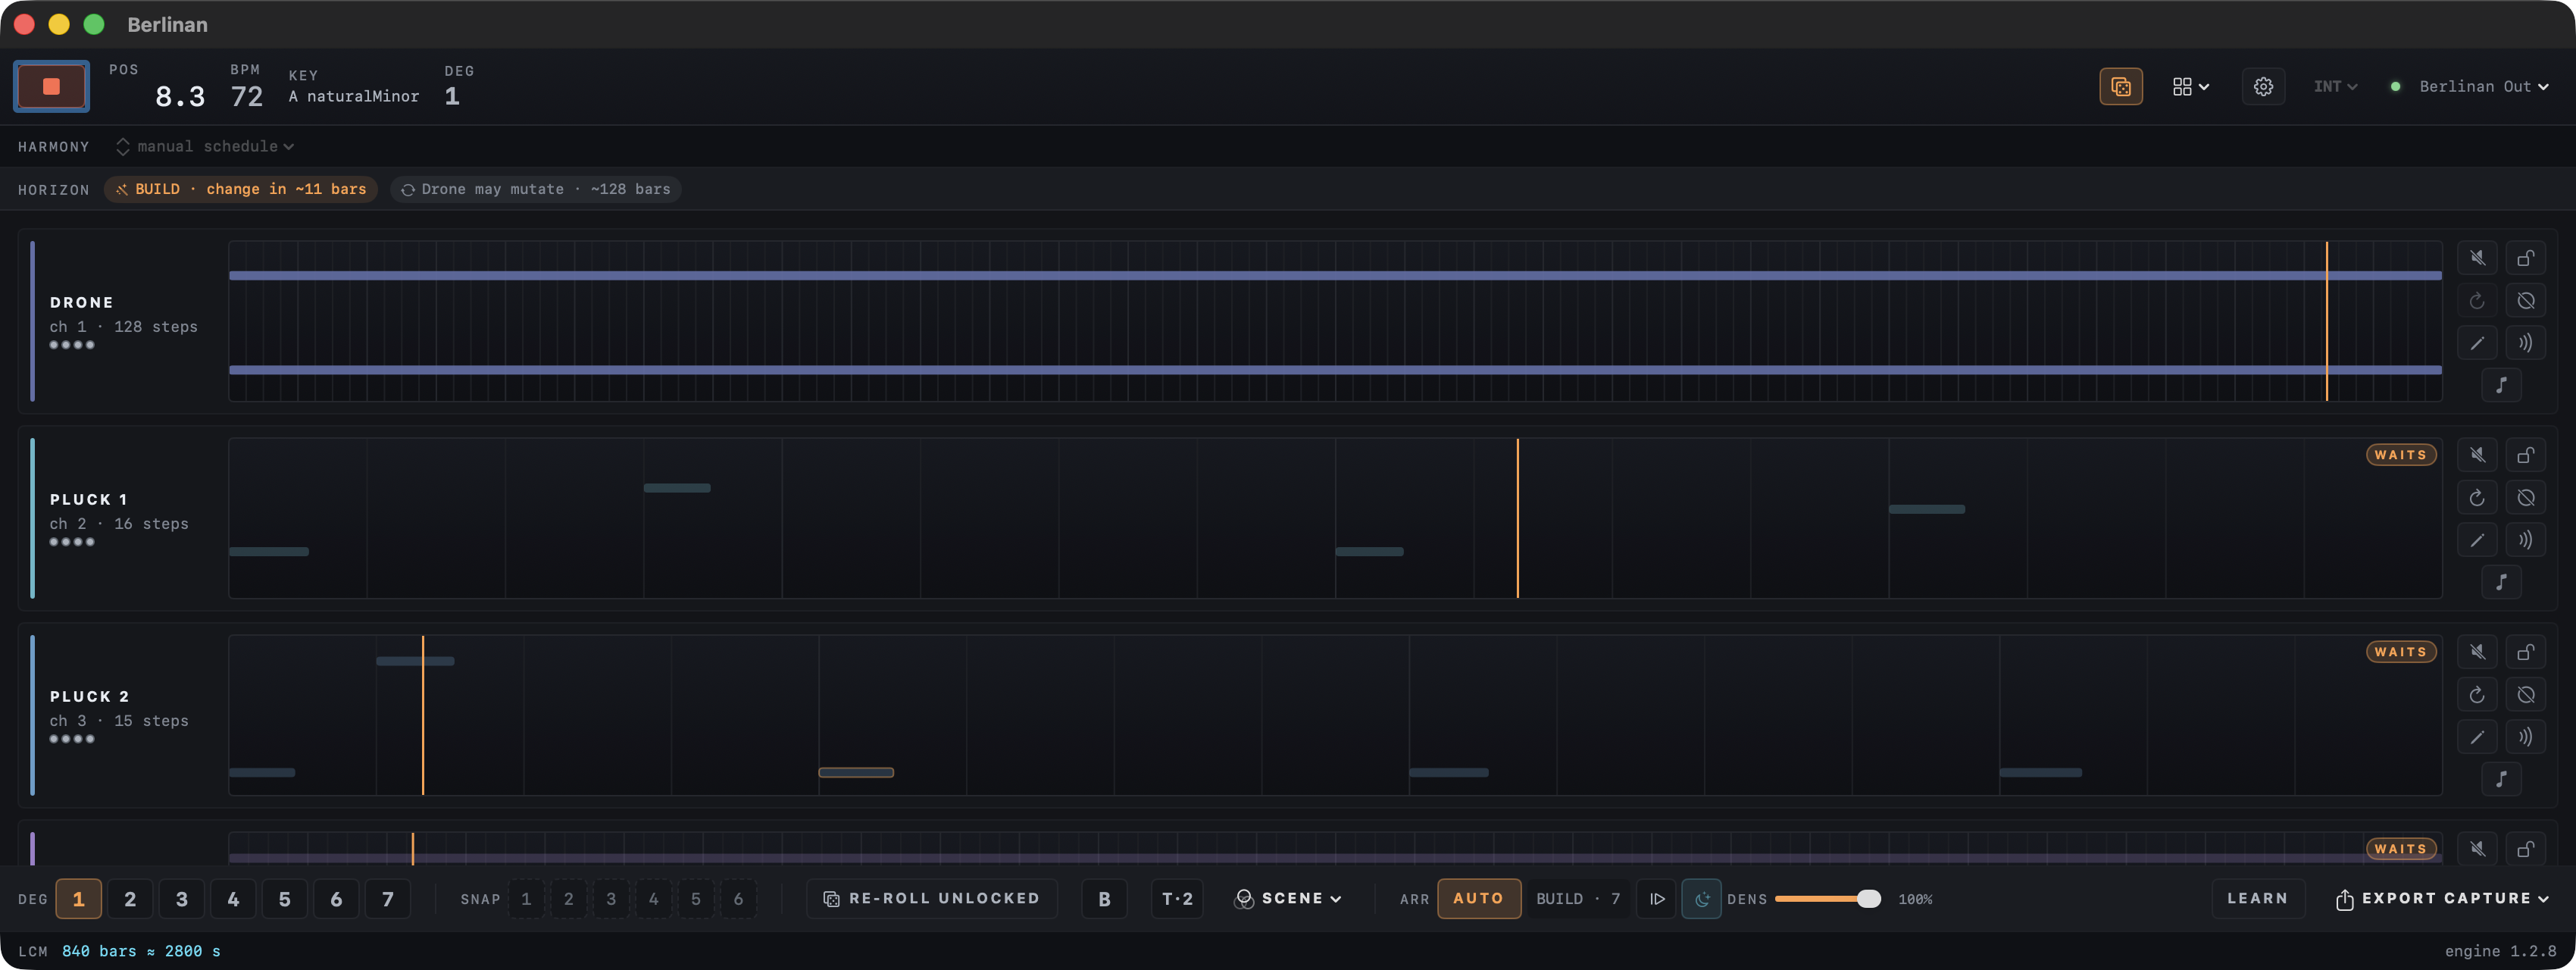Image resolution: width=2576 pixels, height=970 pixels.
Task: Open settings via the gear icon
Action: [2263, 87]
